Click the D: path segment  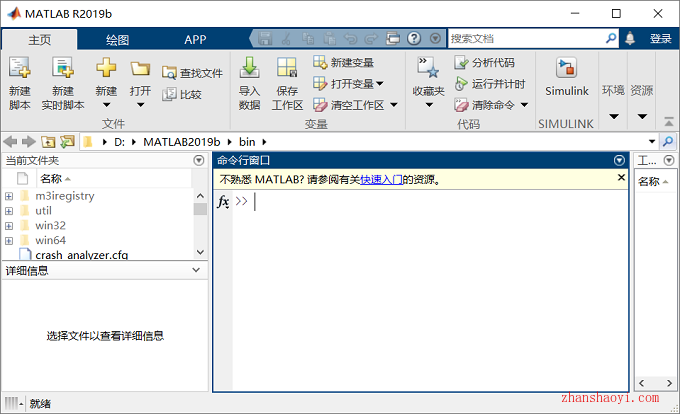click(119, 142)
